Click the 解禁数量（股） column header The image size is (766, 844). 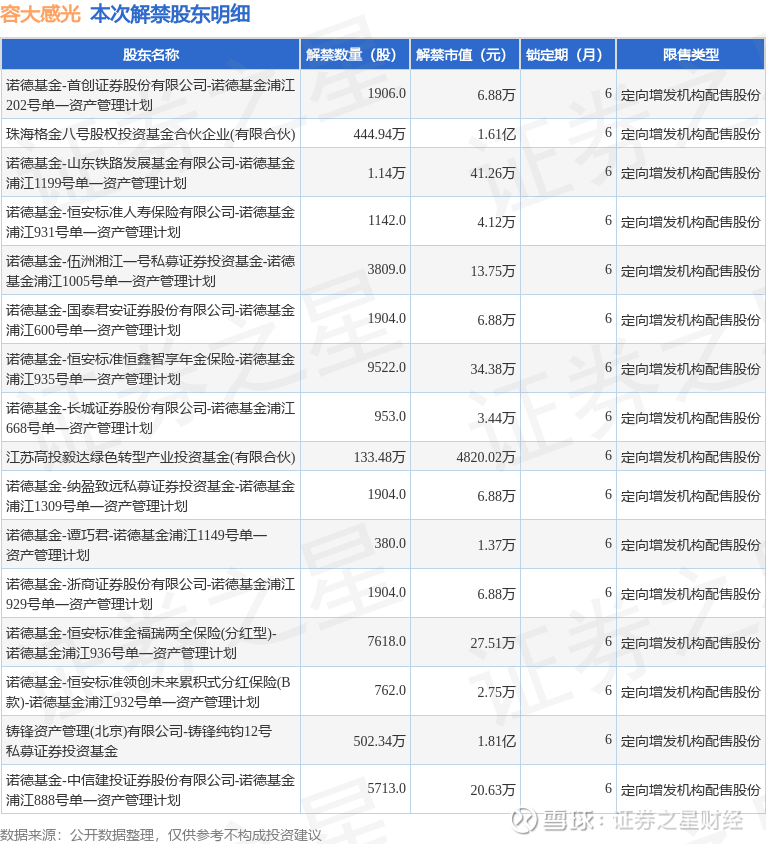click(x=355, y=54)
